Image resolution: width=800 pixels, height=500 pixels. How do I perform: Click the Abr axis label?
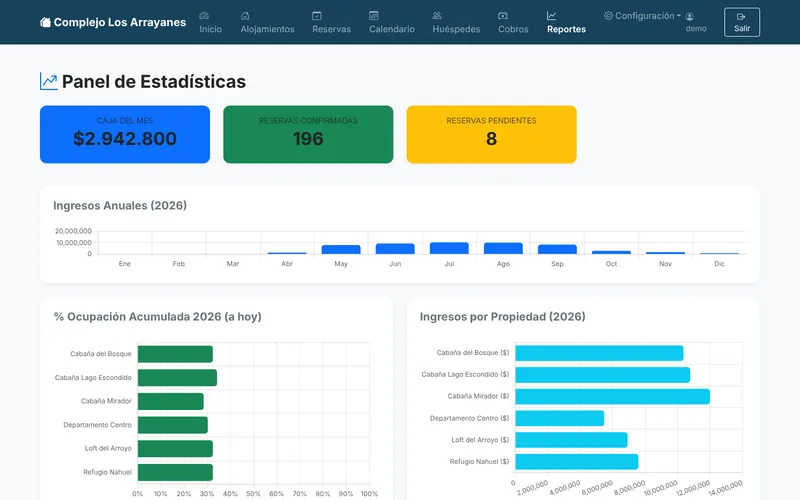287,264
